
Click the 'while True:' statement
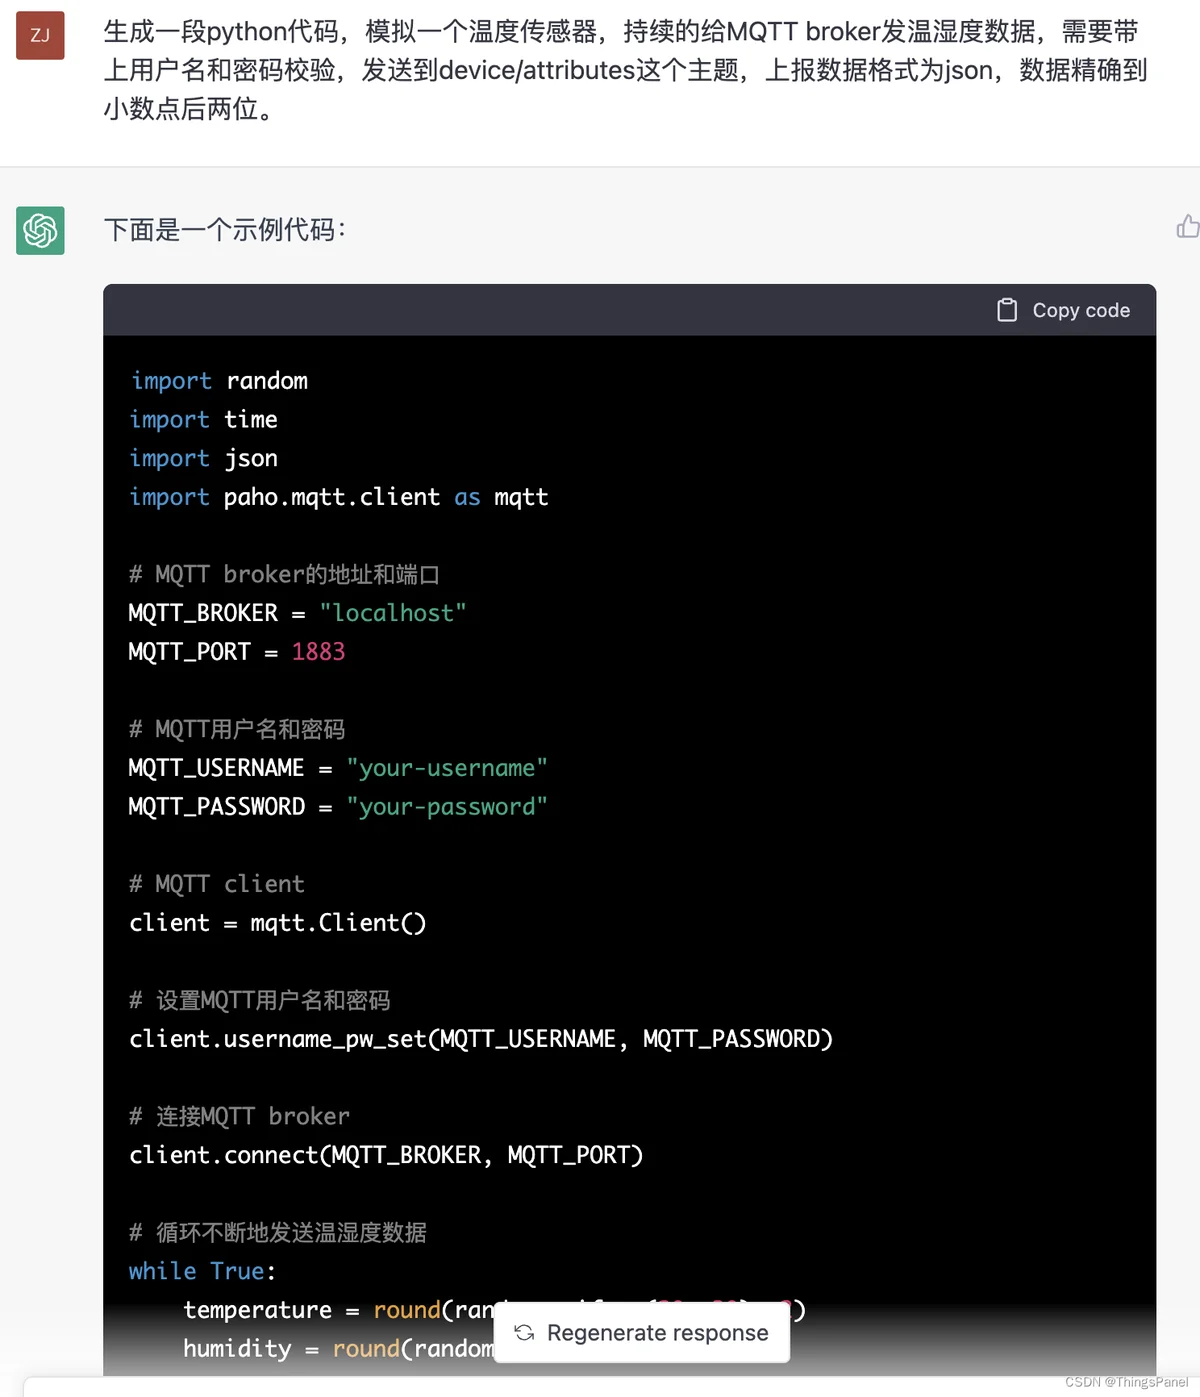pos(202,1271)
